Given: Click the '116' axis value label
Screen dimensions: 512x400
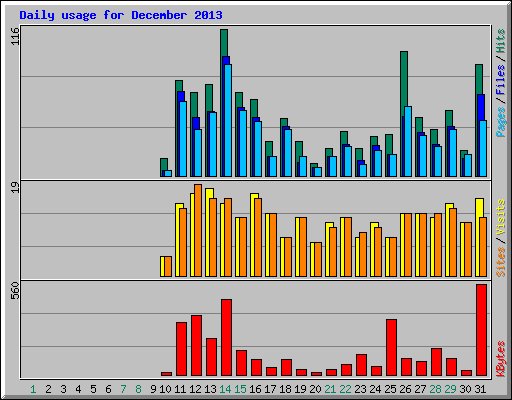Looking at the screenshot, I should [15, 36].
